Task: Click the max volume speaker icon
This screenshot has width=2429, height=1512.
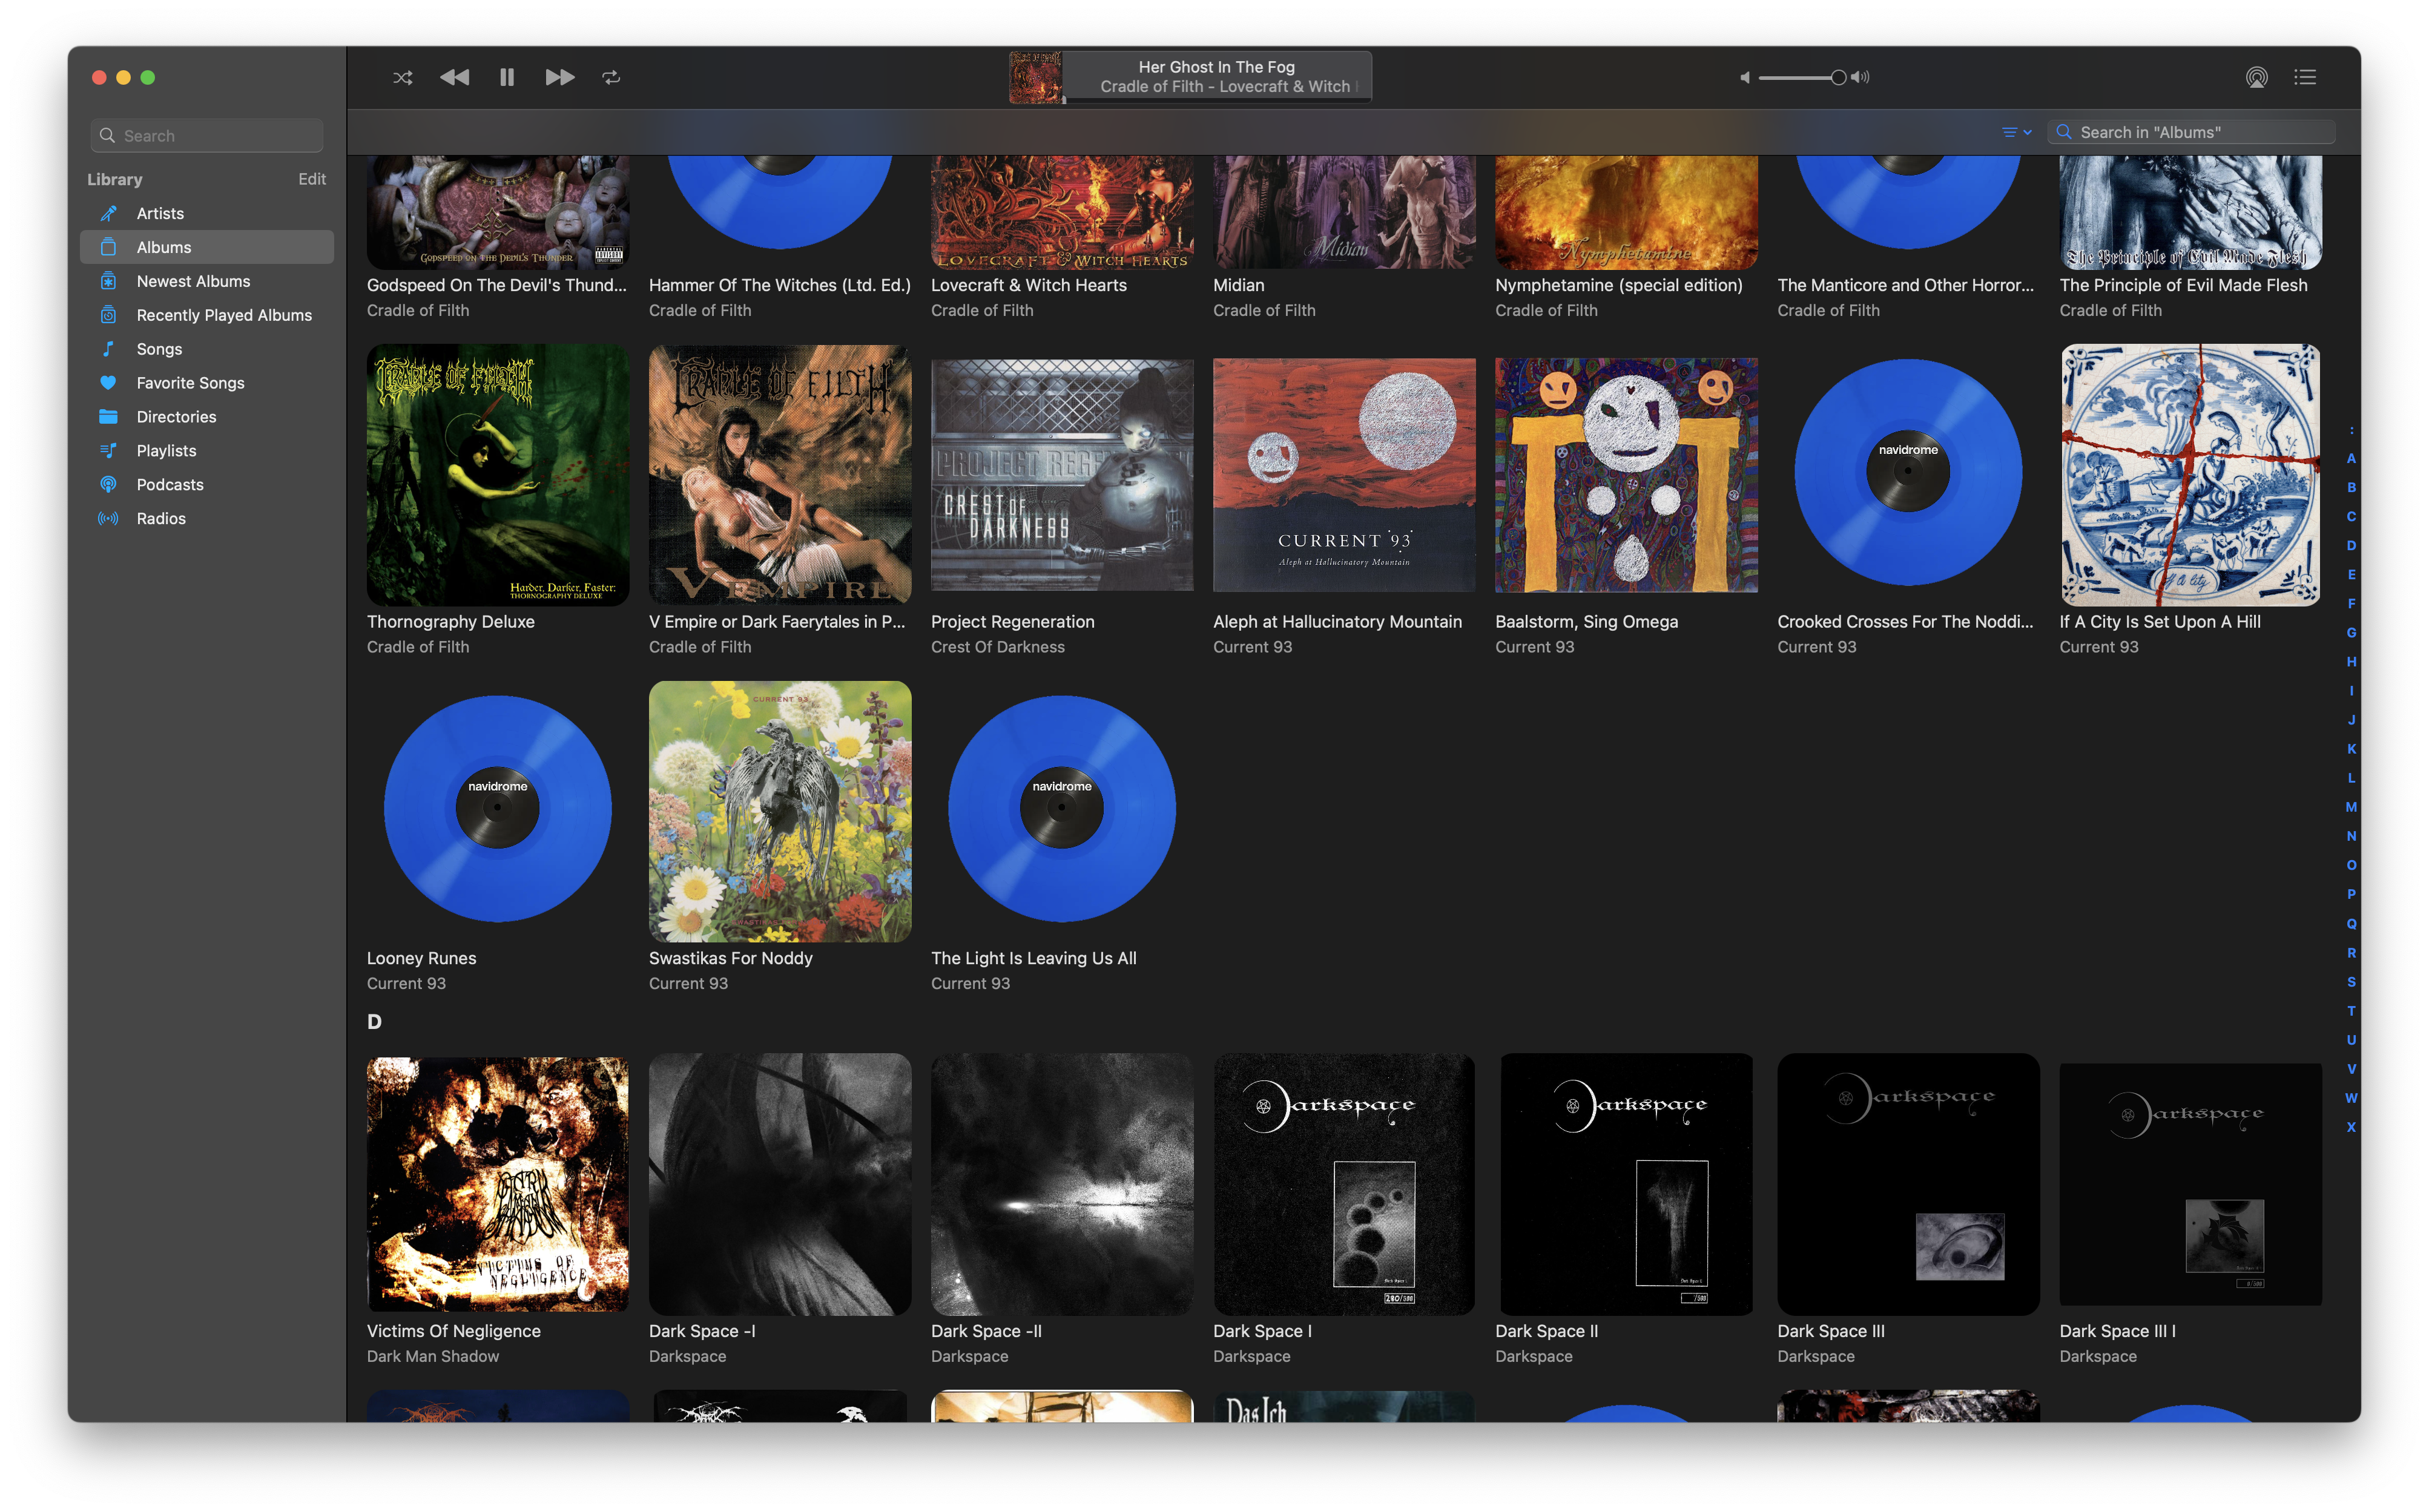Action: click(x=1860, y=77)
